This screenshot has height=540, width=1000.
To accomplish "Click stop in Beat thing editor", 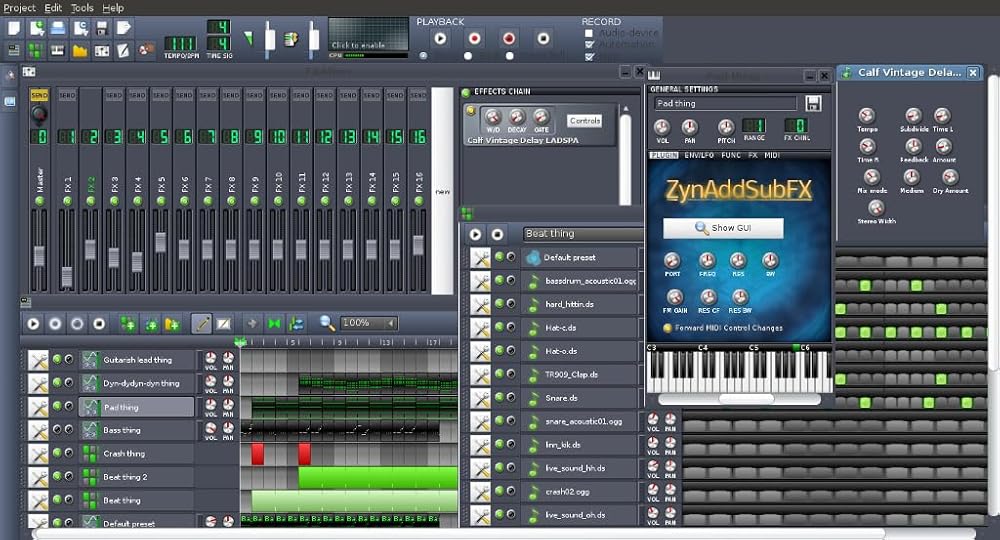I will (x=497, y=234).
